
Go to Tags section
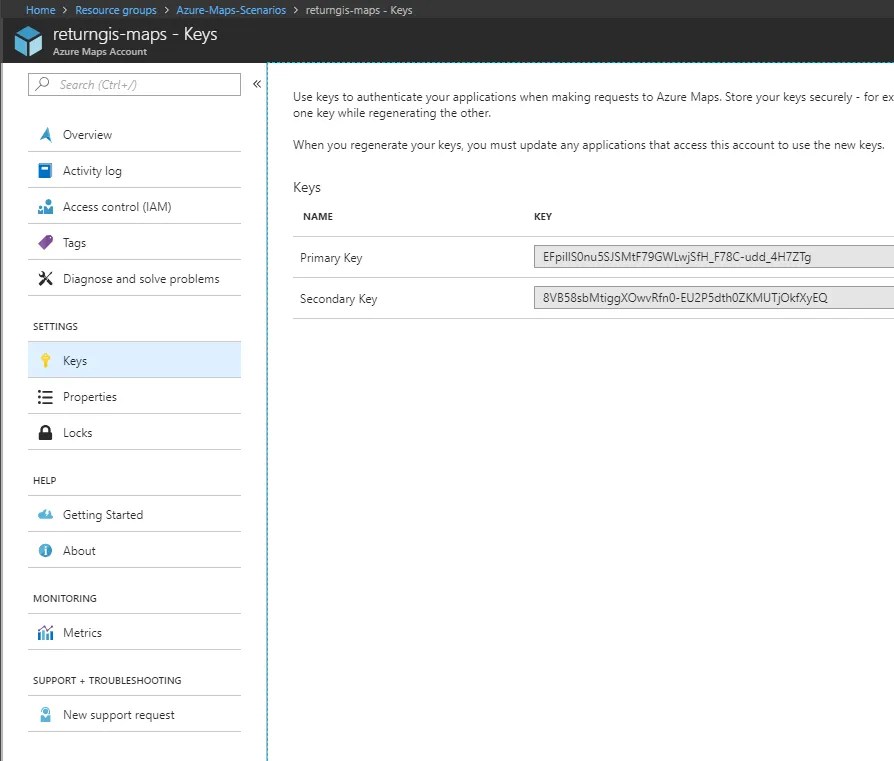(x=135, y=242)
